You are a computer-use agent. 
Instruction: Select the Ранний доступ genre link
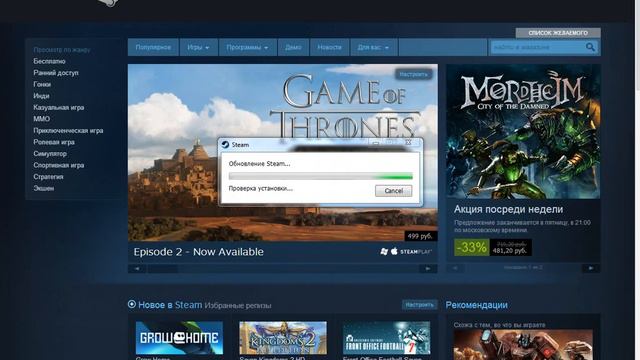coord(56,73)
